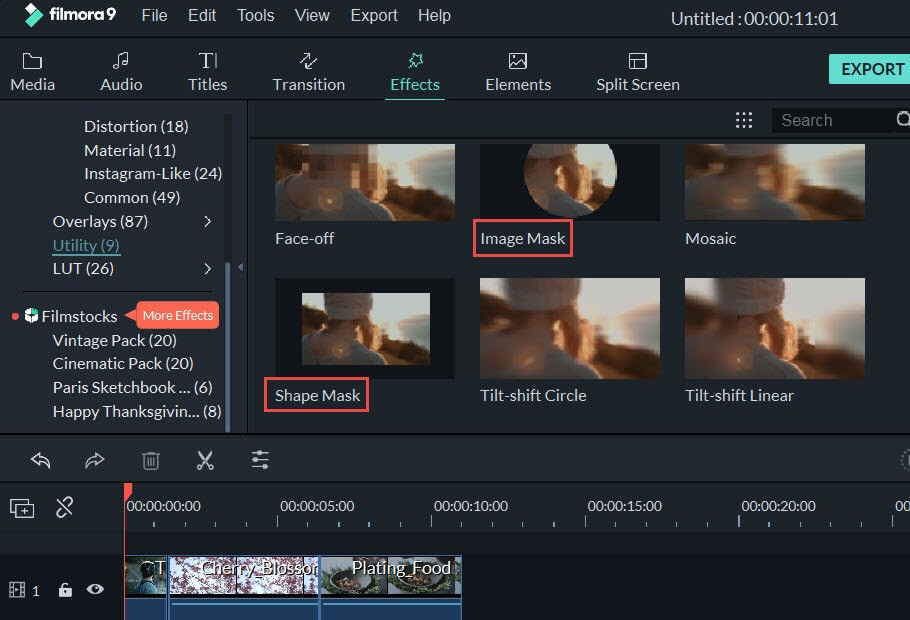Click the Shape Mask label

pos(317,395)
